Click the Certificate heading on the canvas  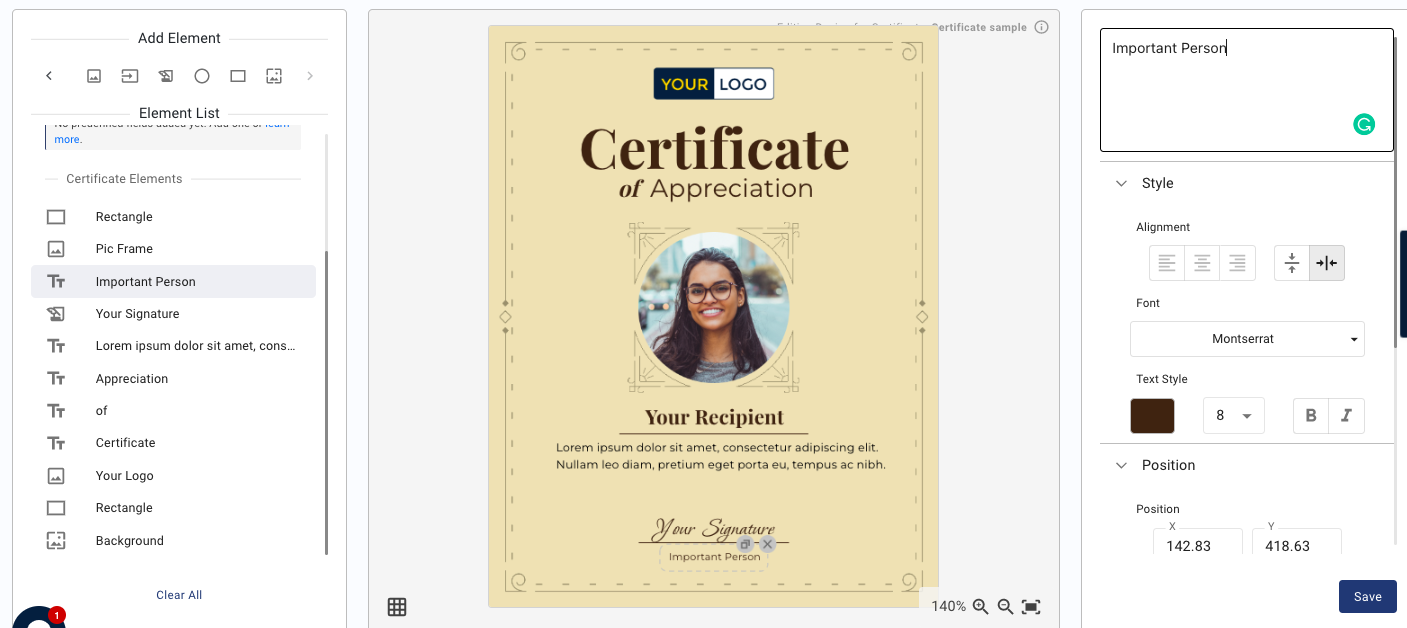pyautogui.click(x=714, y=150)
